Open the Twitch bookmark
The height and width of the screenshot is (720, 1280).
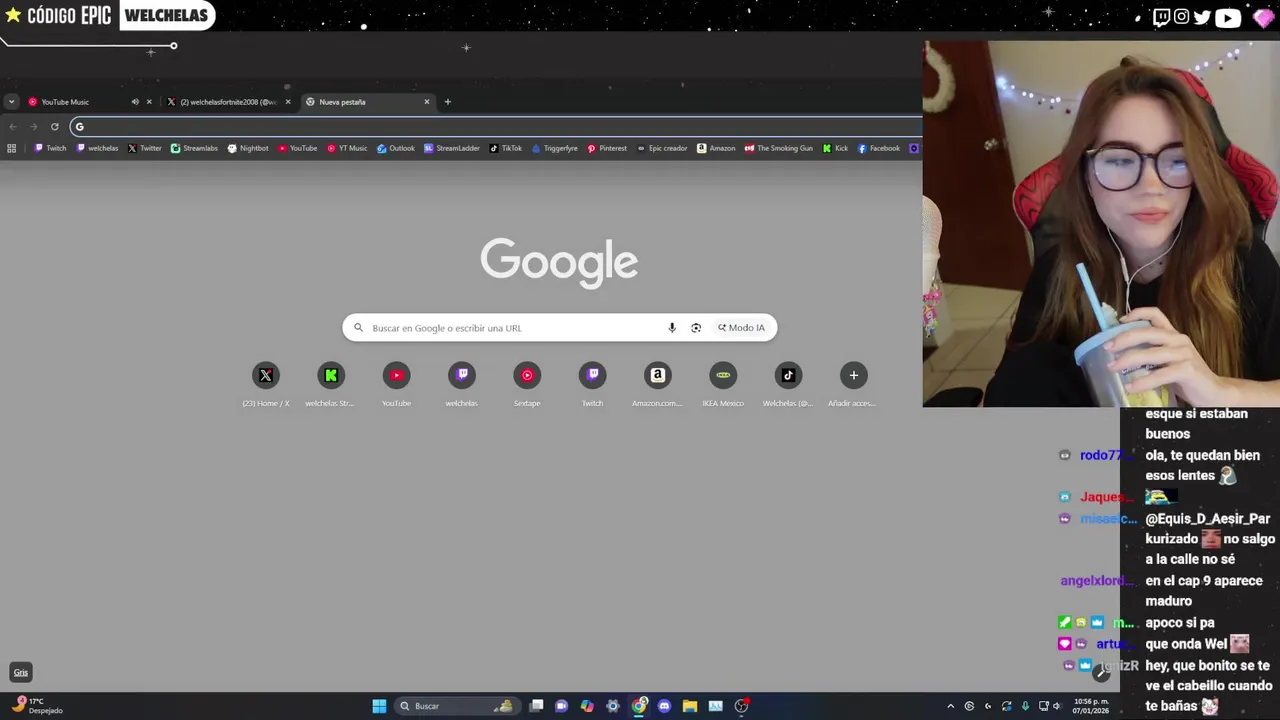(51, 148)
